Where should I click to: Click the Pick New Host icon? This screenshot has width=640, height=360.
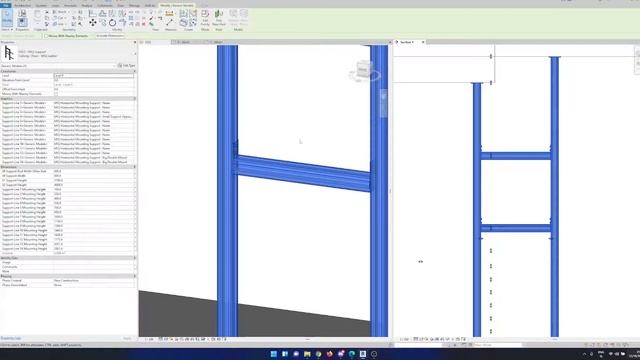click(219, 17)
